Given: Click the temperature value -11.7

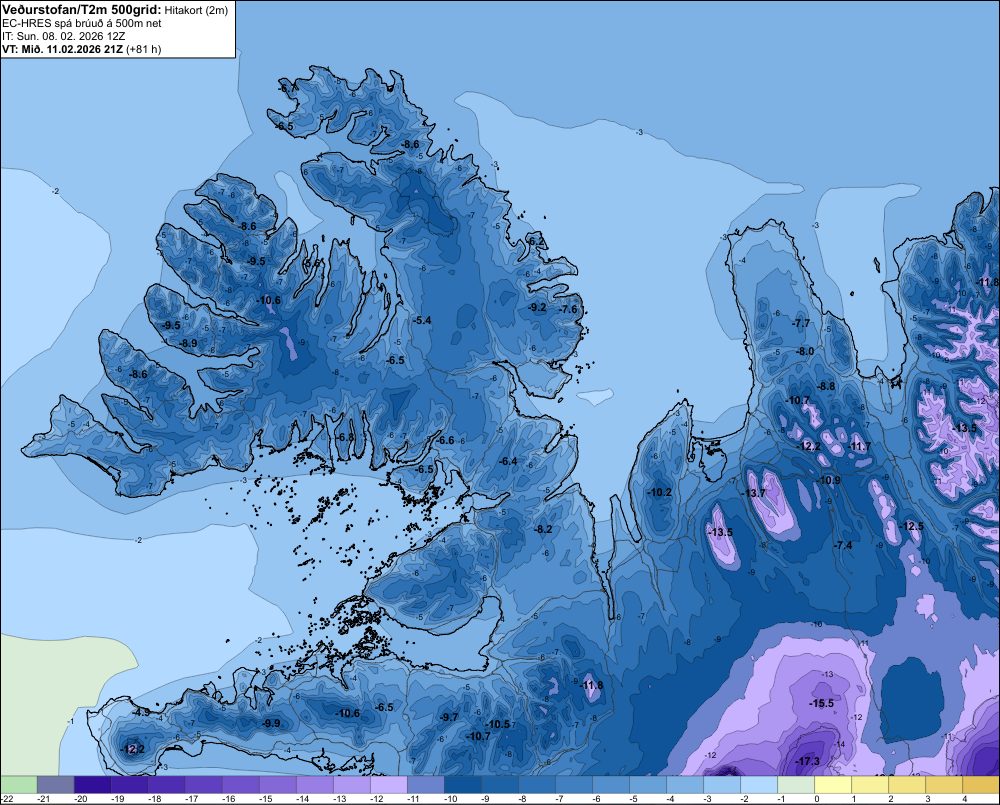Looking at the screenshot, I should coord(859,447).
